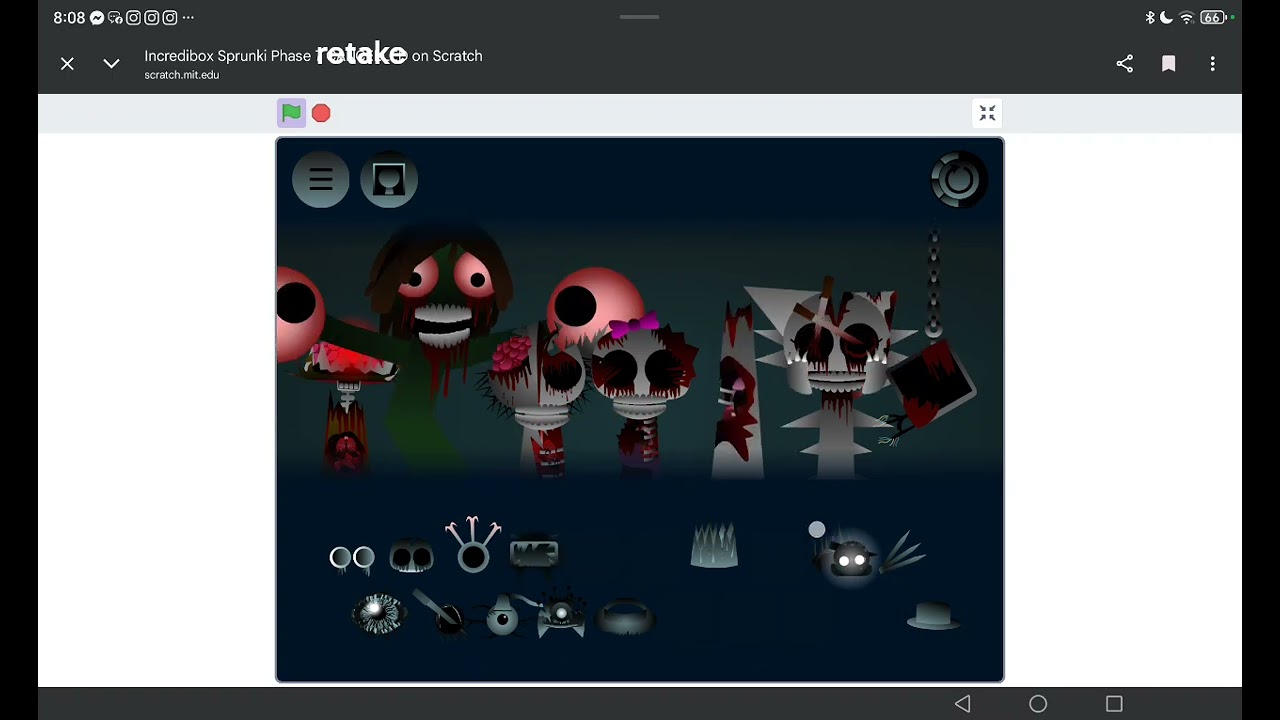The height and width of the screenshot is (720, 1280).
Task: Open the character gallery button beside the menu
Action: pos(389,180)
